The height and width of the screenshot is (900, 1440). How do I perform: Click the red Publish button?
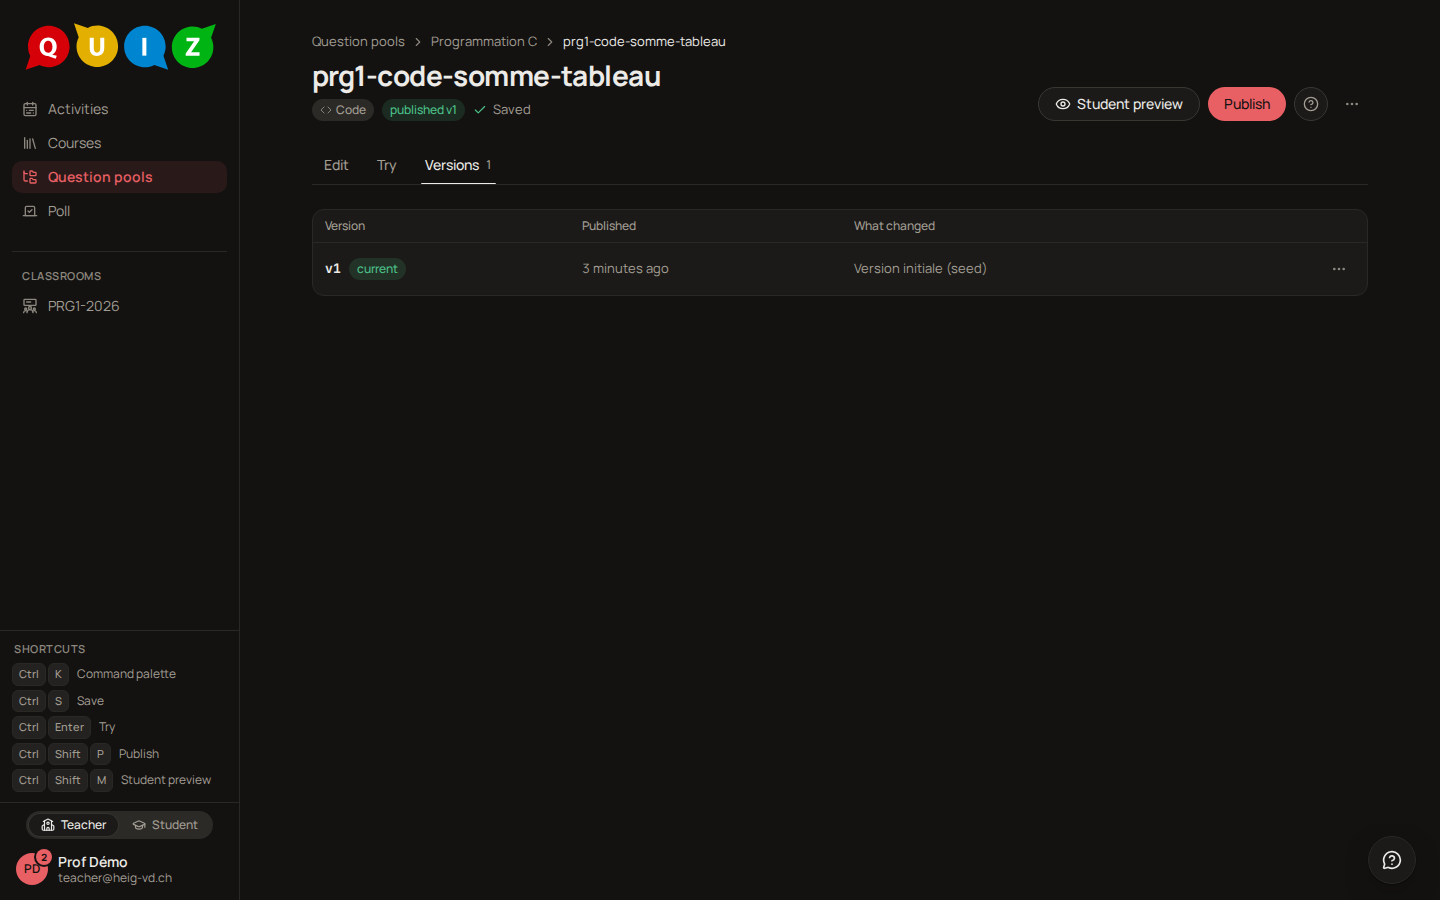point(1247,104)
